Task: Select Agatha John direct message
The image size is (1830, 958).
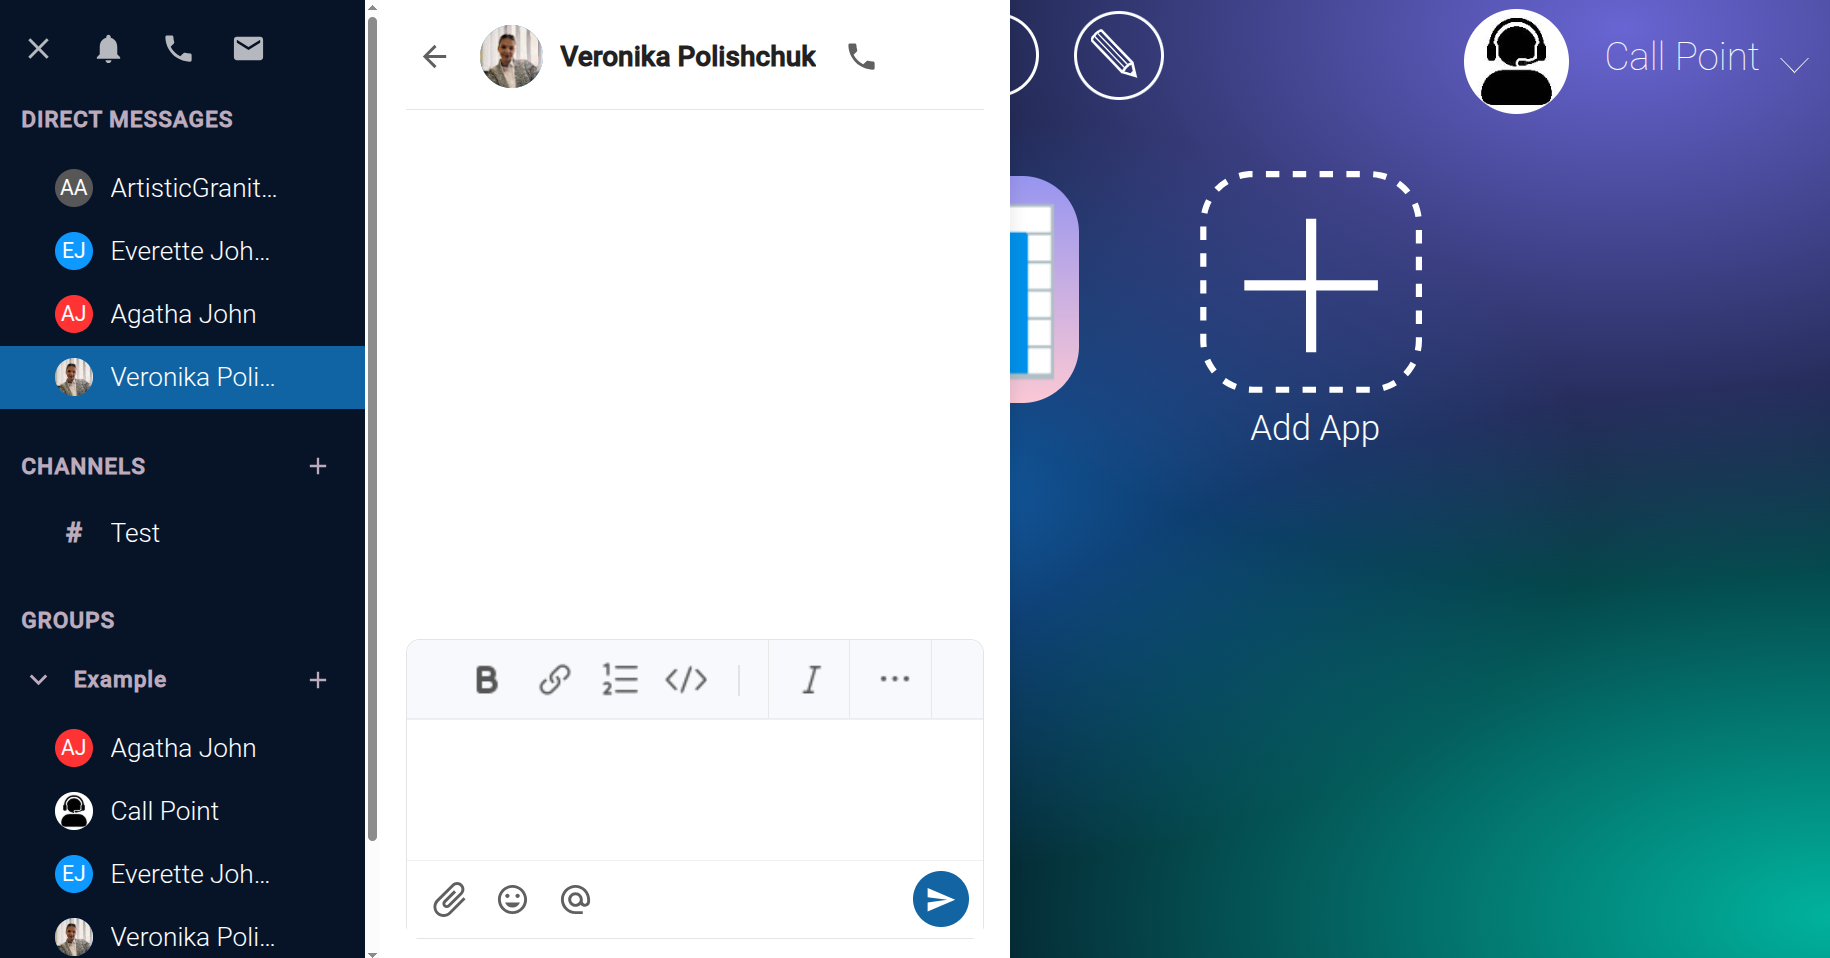Action: coord(182,314)
